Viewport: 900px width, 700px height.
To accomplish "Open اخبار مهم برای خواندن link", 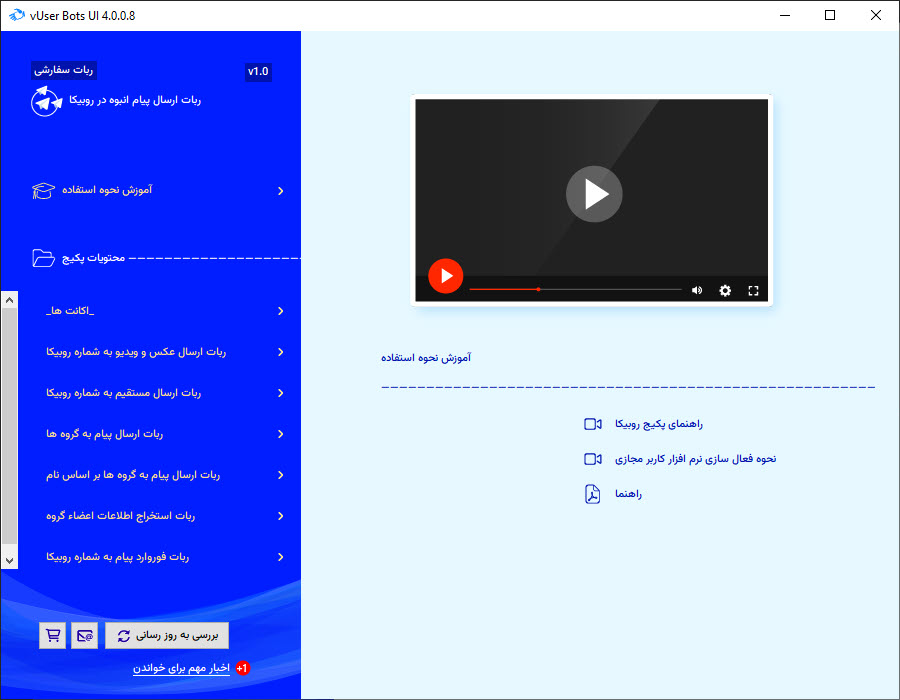I will click(181, 668).
